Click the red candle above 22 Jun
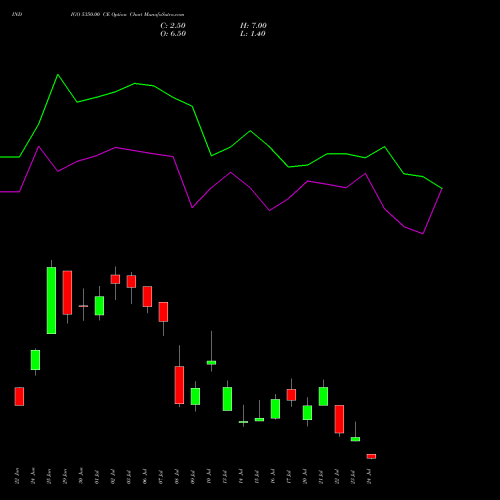 point(19,396)
